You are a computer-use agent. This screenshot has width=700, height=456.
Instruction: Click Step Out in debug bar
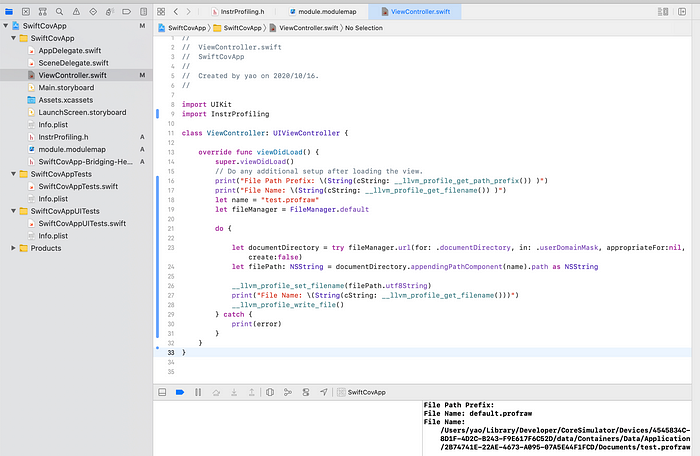252,392
